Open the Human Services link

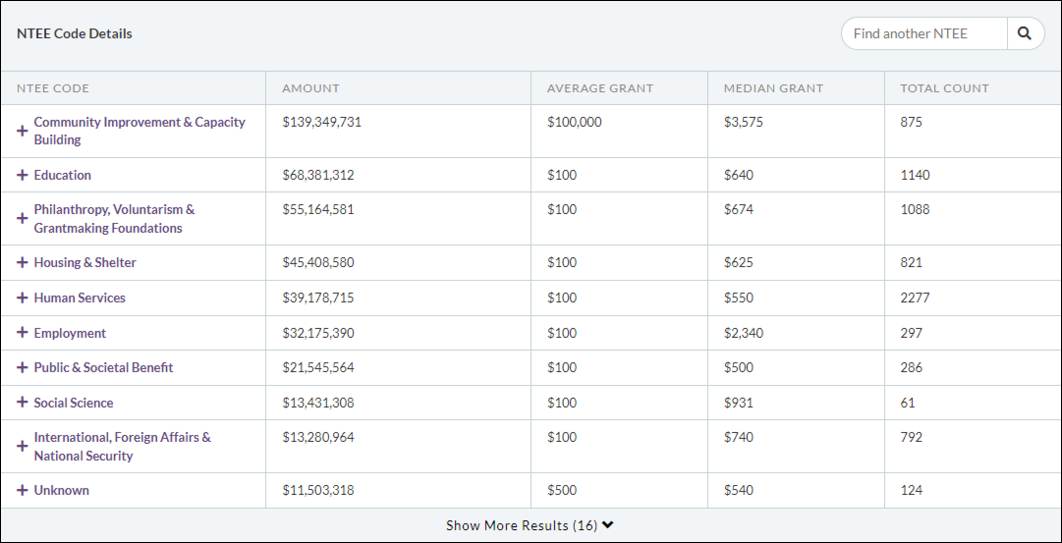79,298
